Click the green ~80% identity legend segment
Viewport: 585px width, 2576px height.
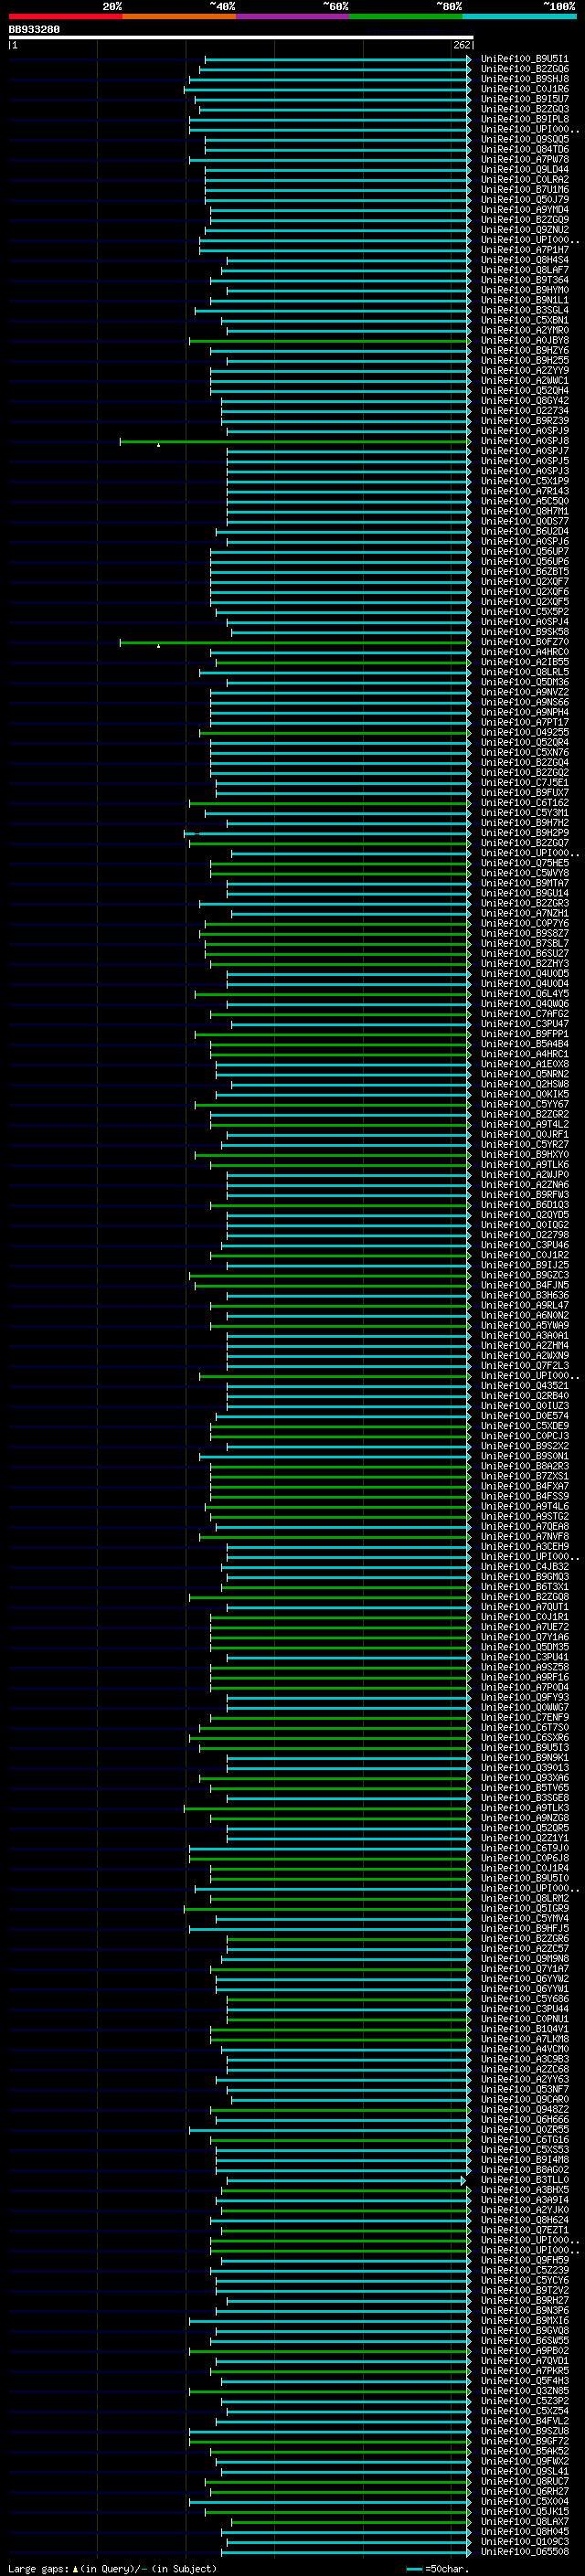pos(406,16)
